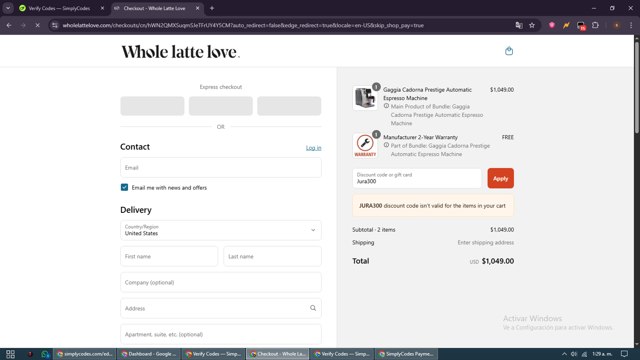Show hidden system tray icons chevron
Viewport: 640px width, 360px height.
click(x=564, y=354)
